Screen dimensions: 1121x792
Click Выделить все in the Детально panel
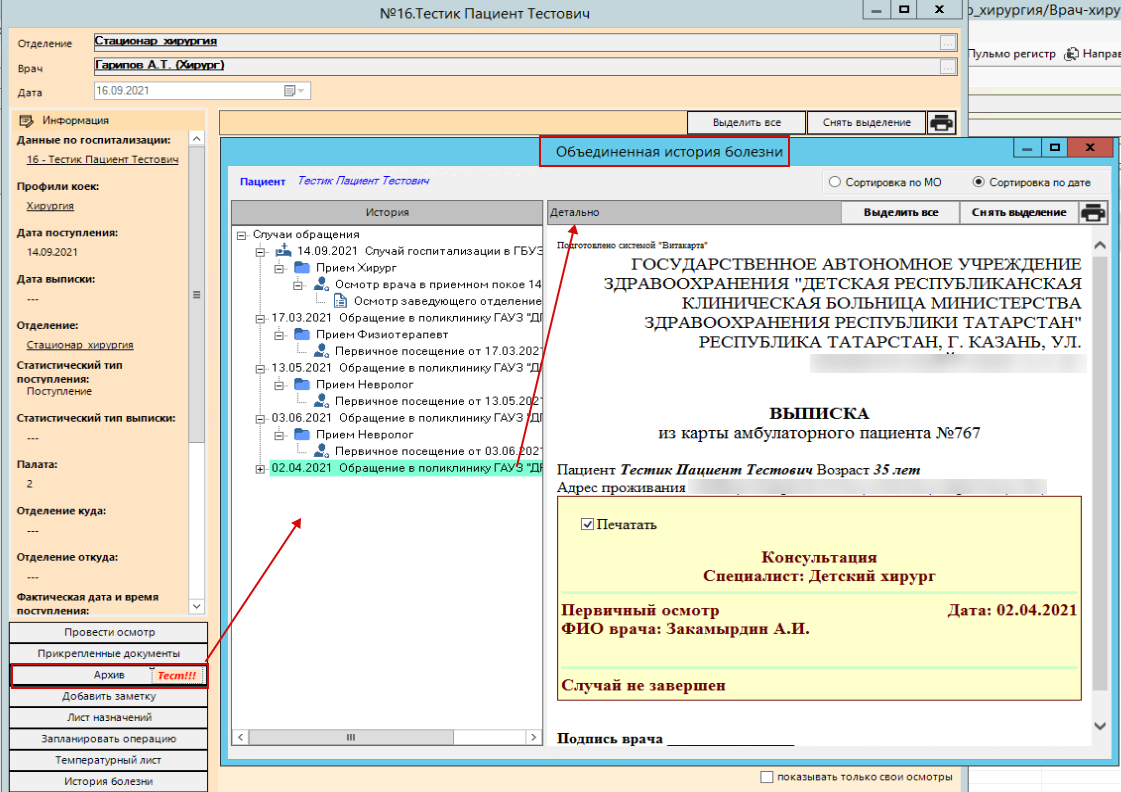coord(901,212)
